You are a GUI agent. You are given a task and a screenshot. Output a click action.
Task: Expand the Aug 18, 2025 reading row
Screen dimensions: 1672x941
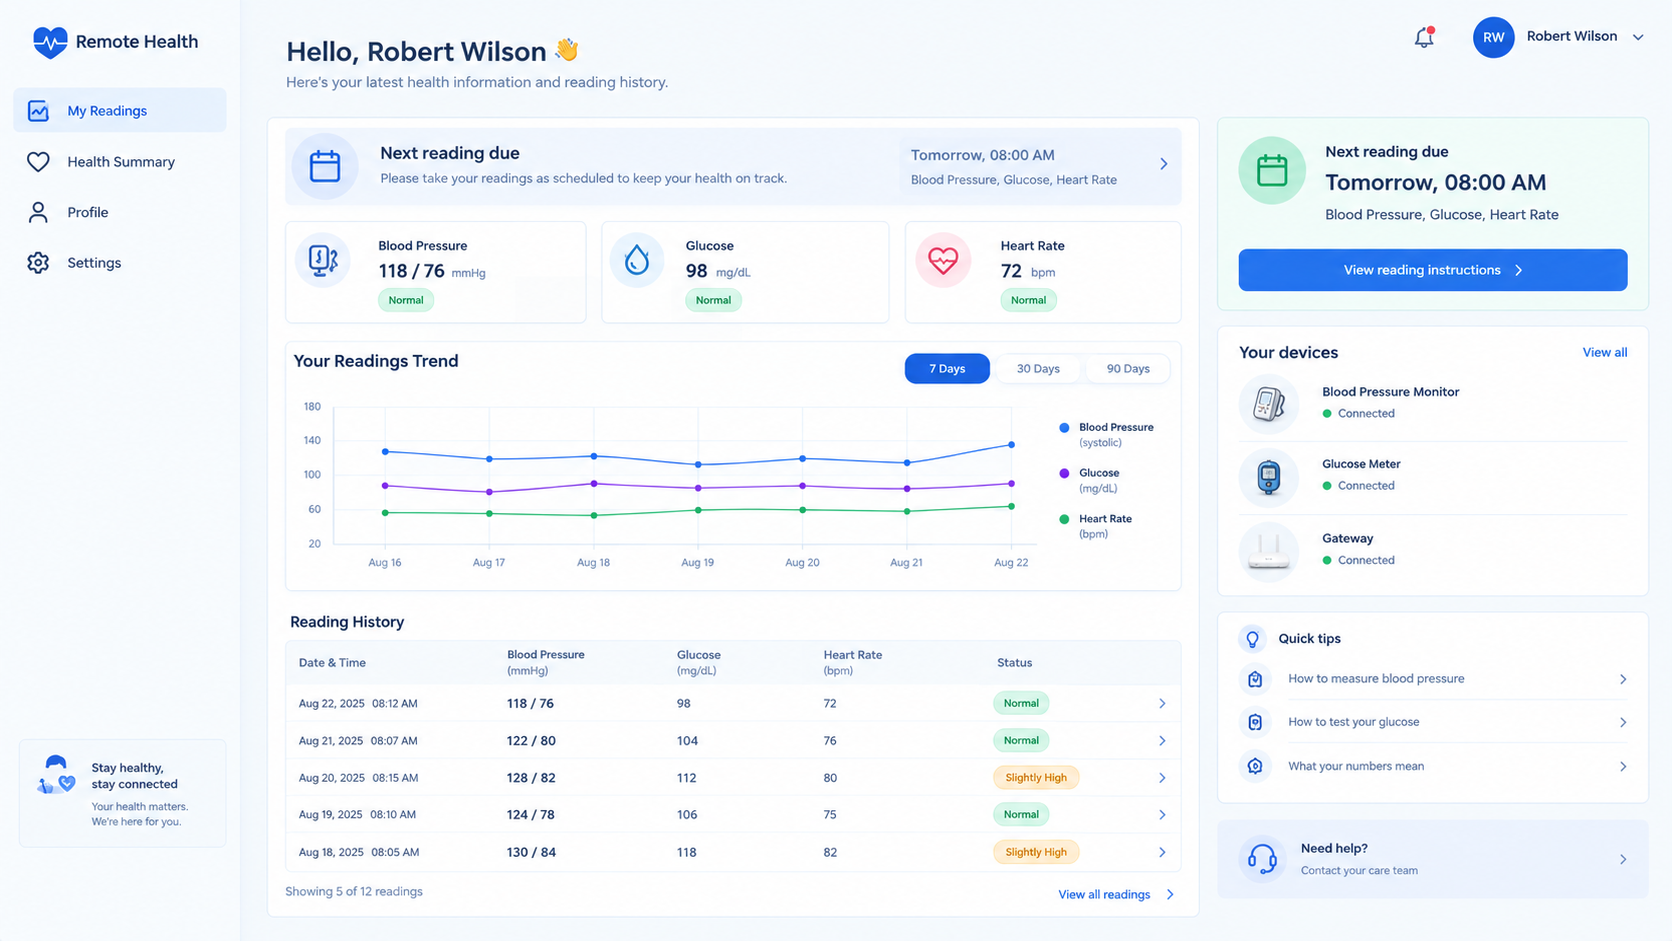click(1162, 853)
